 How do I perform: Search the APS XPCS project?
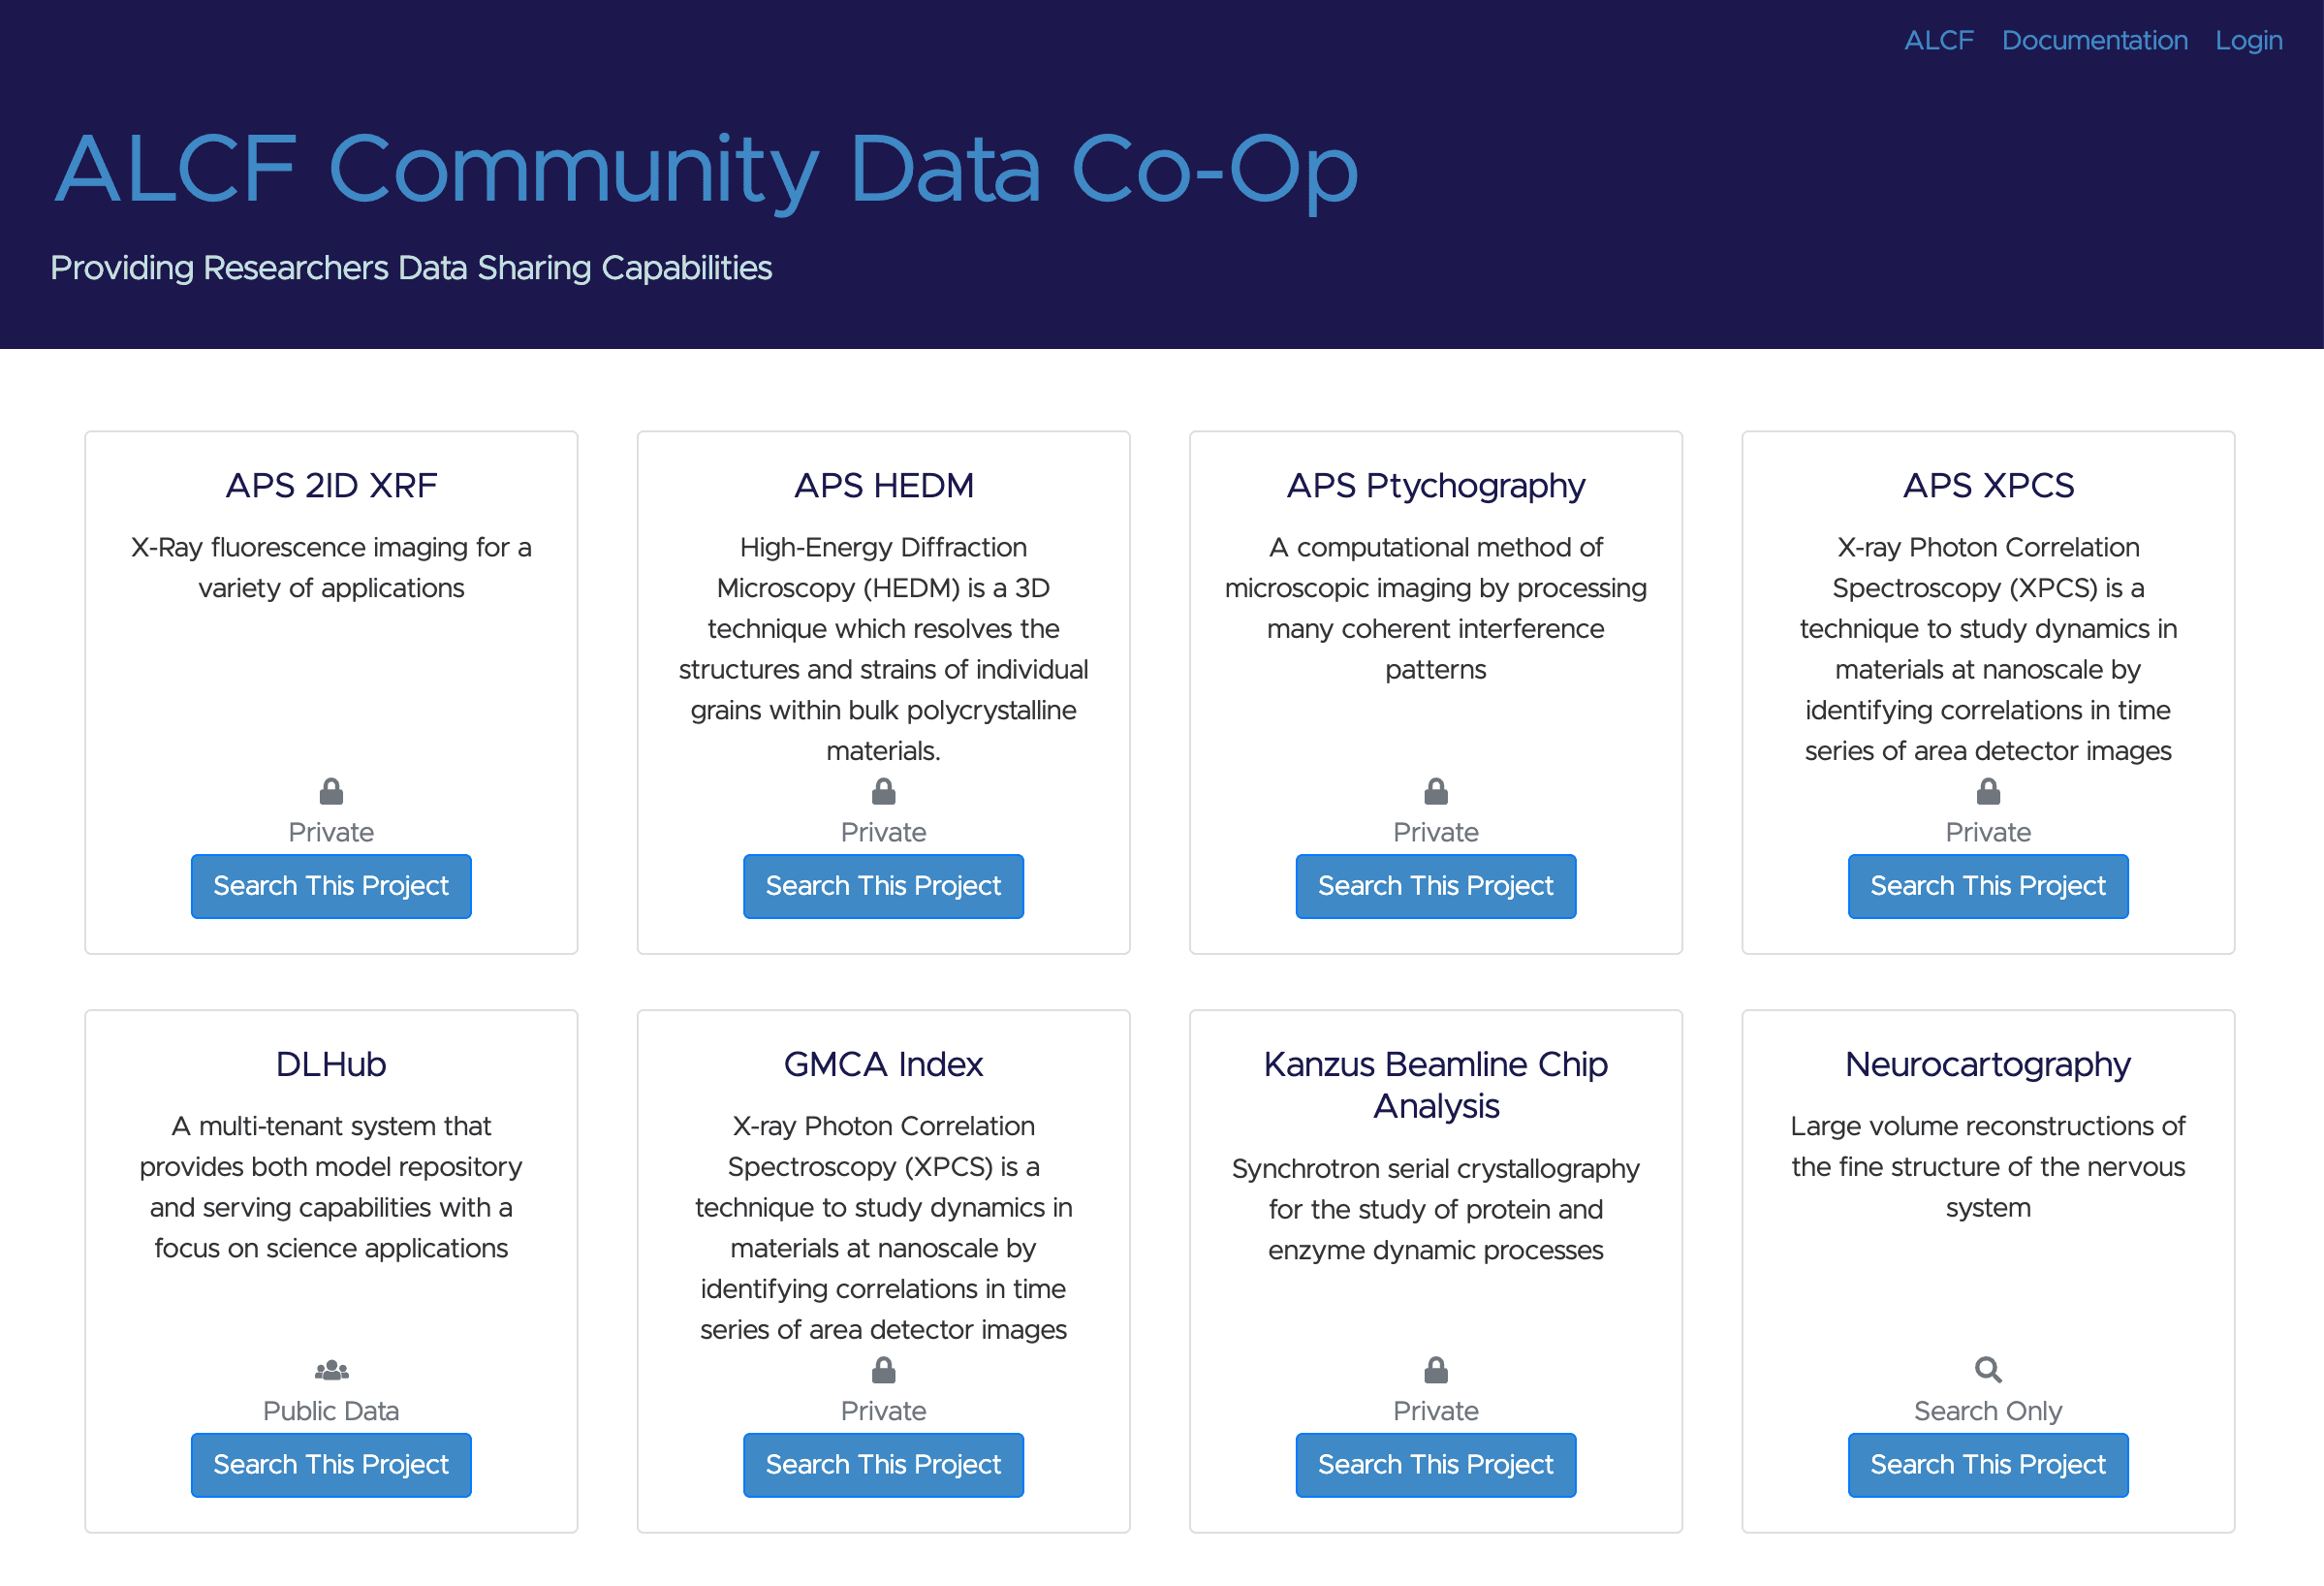coord(1987,886)
